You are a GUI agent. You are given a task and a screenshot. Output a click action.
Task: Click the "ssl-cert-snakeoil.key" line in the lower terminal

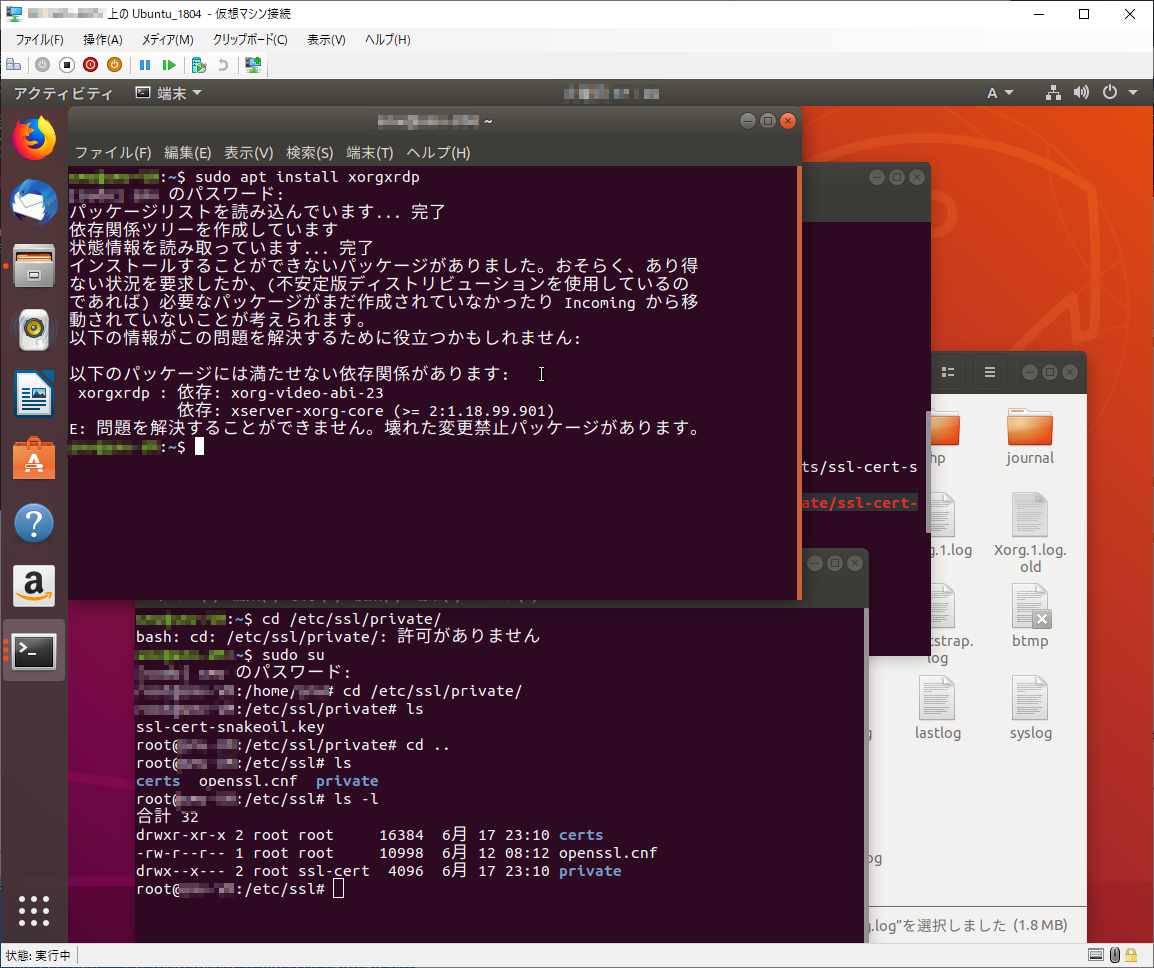(230, 727)
